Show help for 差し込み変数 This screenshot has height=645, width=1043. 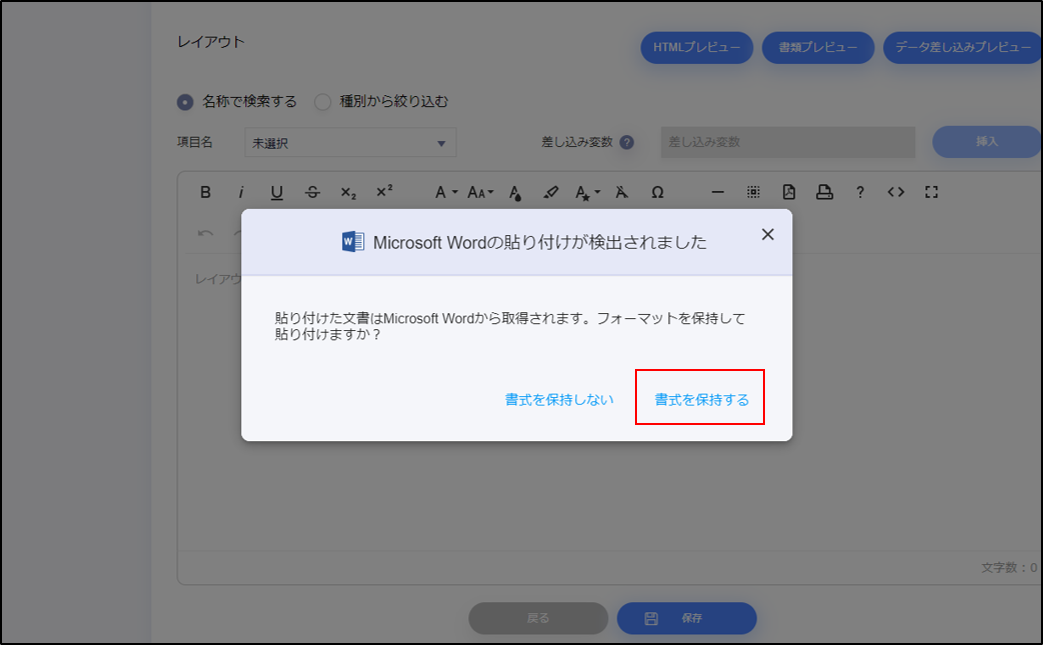click(627, 142)
